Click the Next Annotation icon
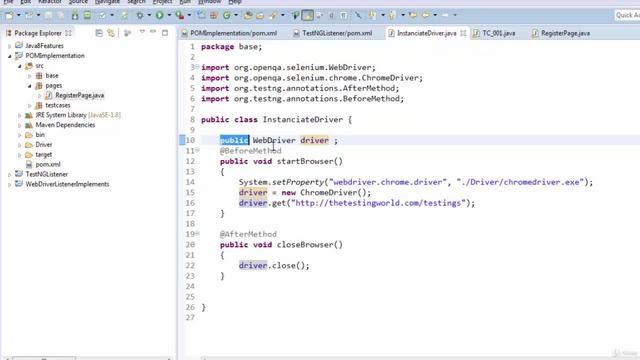The width and height of the screenshot is (640, 360). click(x=372, y=16)
